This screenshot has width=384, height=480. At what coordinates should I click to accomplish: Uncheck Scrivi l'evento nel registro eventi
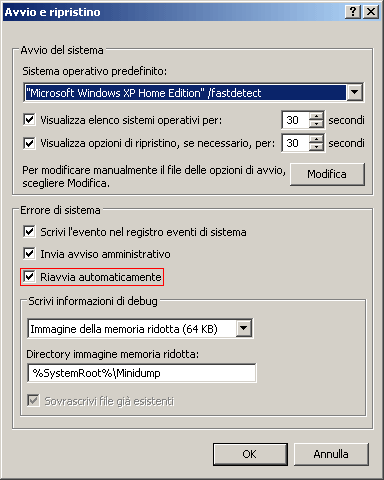tap(29, 231)
